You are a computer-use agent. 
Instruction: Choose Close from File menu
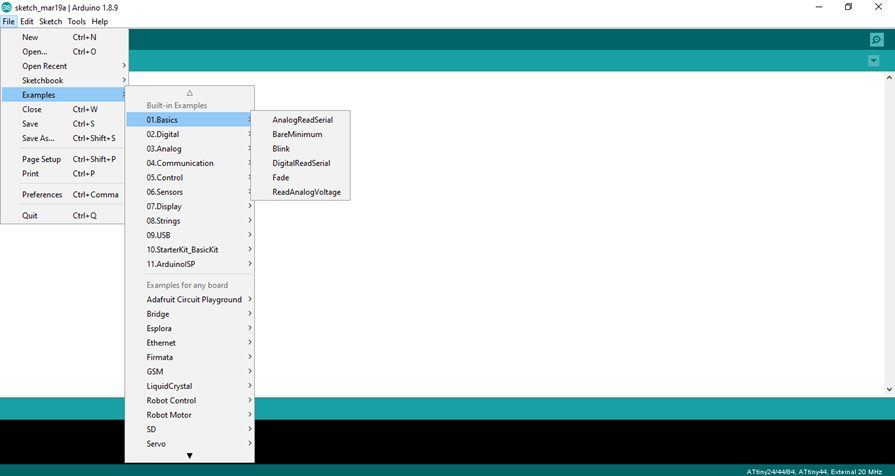(64, 109)
